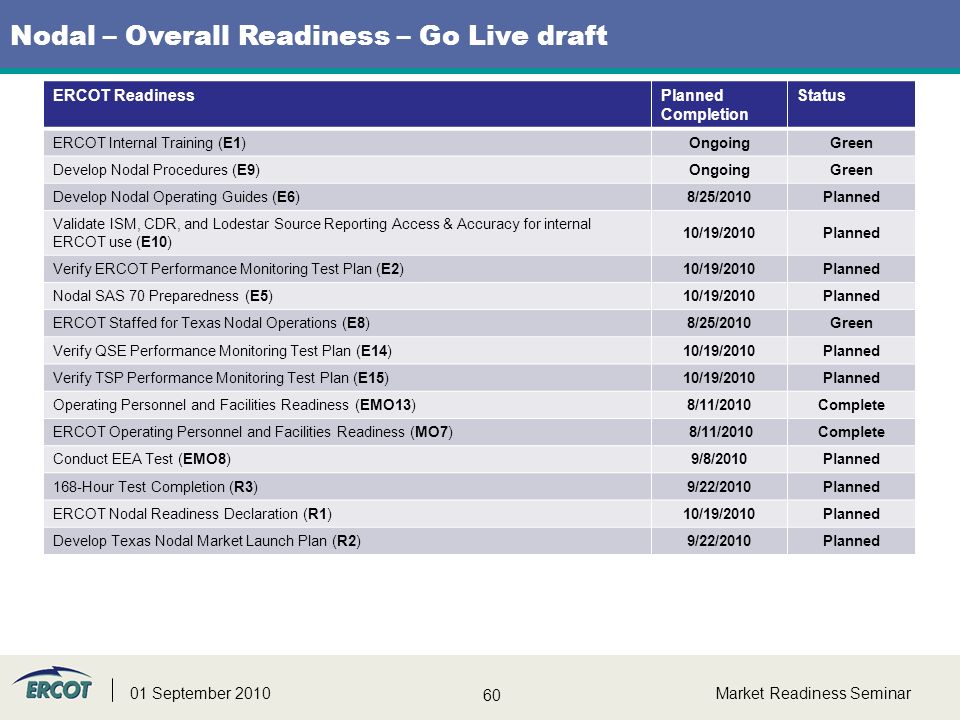Select 'ERCOT Staffed for Texas Nodal Operations (E8)'
Image resolution: width=960 pixels, height=720 pixels.
(x=211, y=323)
